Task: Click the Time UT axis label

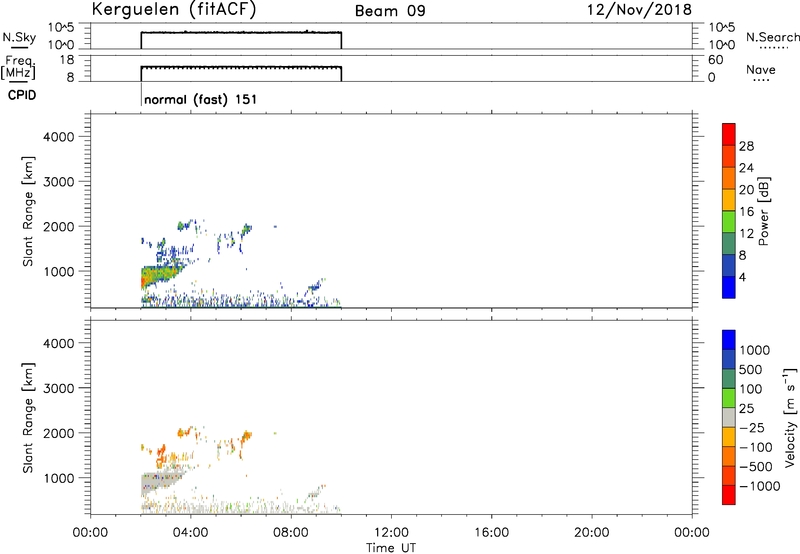Action: tap(391, 548)
